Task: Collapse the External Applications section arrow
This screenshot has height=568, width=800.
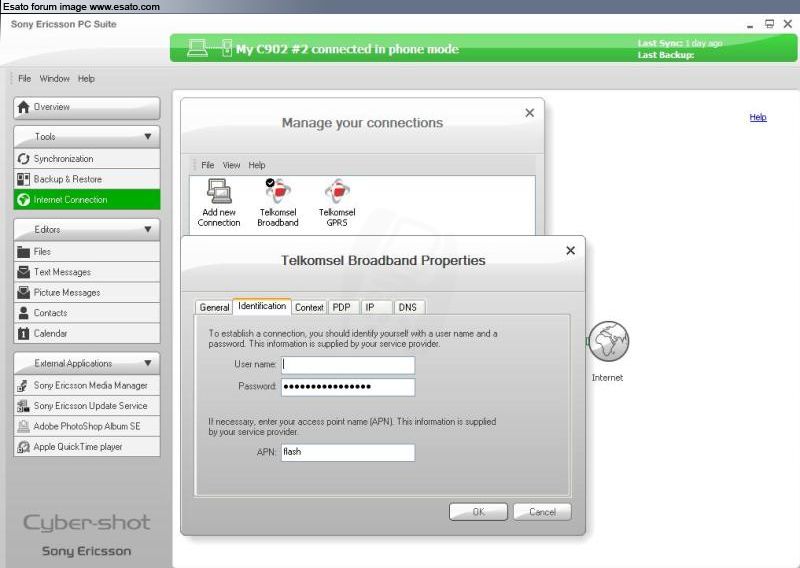Action: click(147, 363)
